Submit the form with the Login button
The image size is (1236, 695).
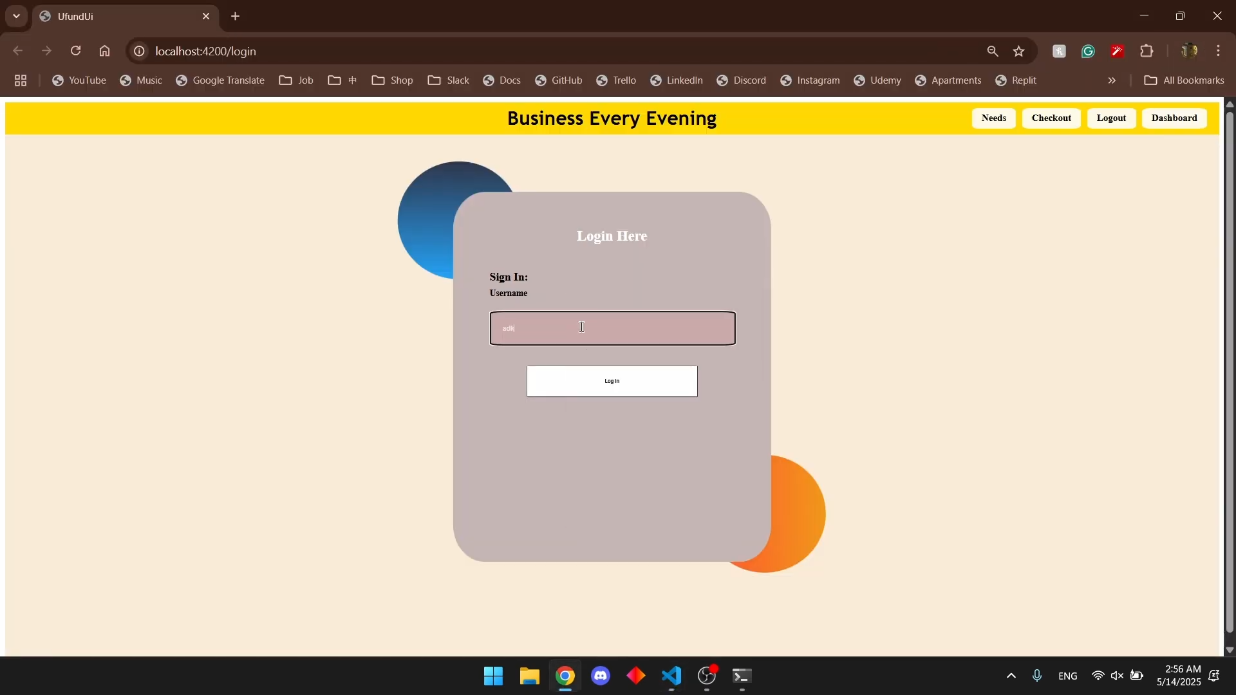point(612,381)
